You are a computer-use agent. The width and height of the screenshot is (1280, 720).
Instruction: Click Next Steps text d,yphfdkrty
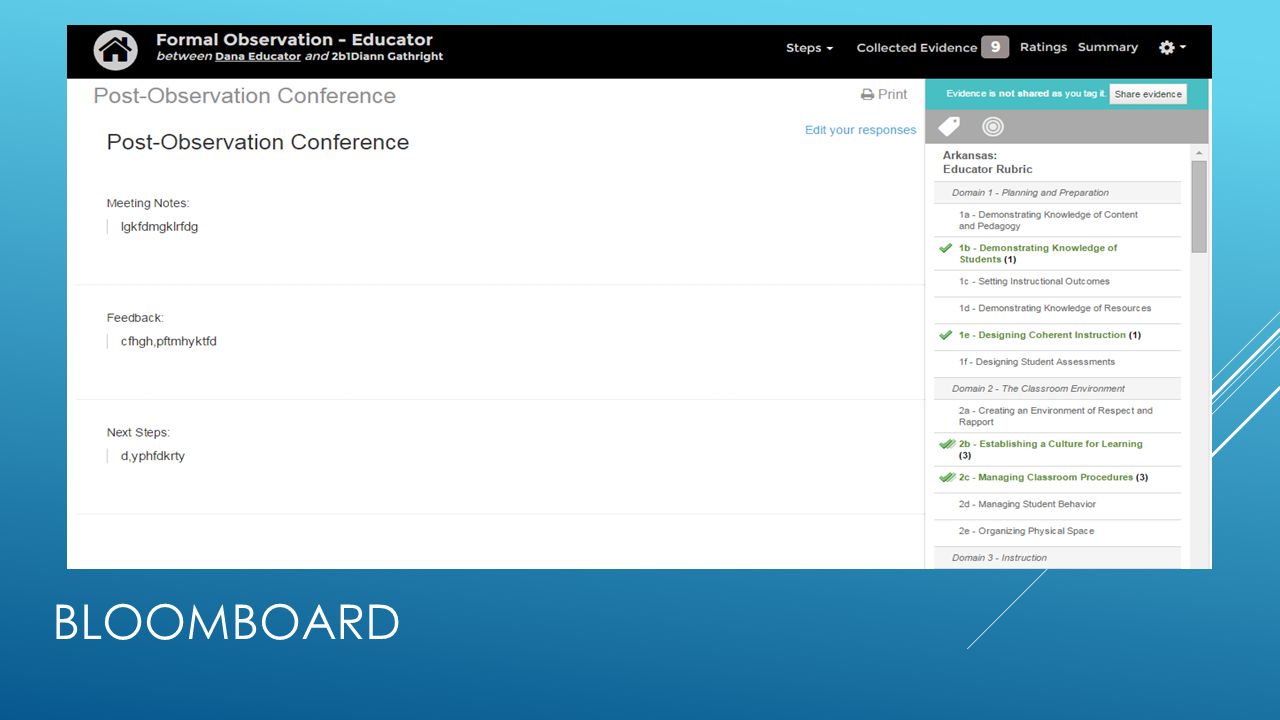[x=152, y=457]
